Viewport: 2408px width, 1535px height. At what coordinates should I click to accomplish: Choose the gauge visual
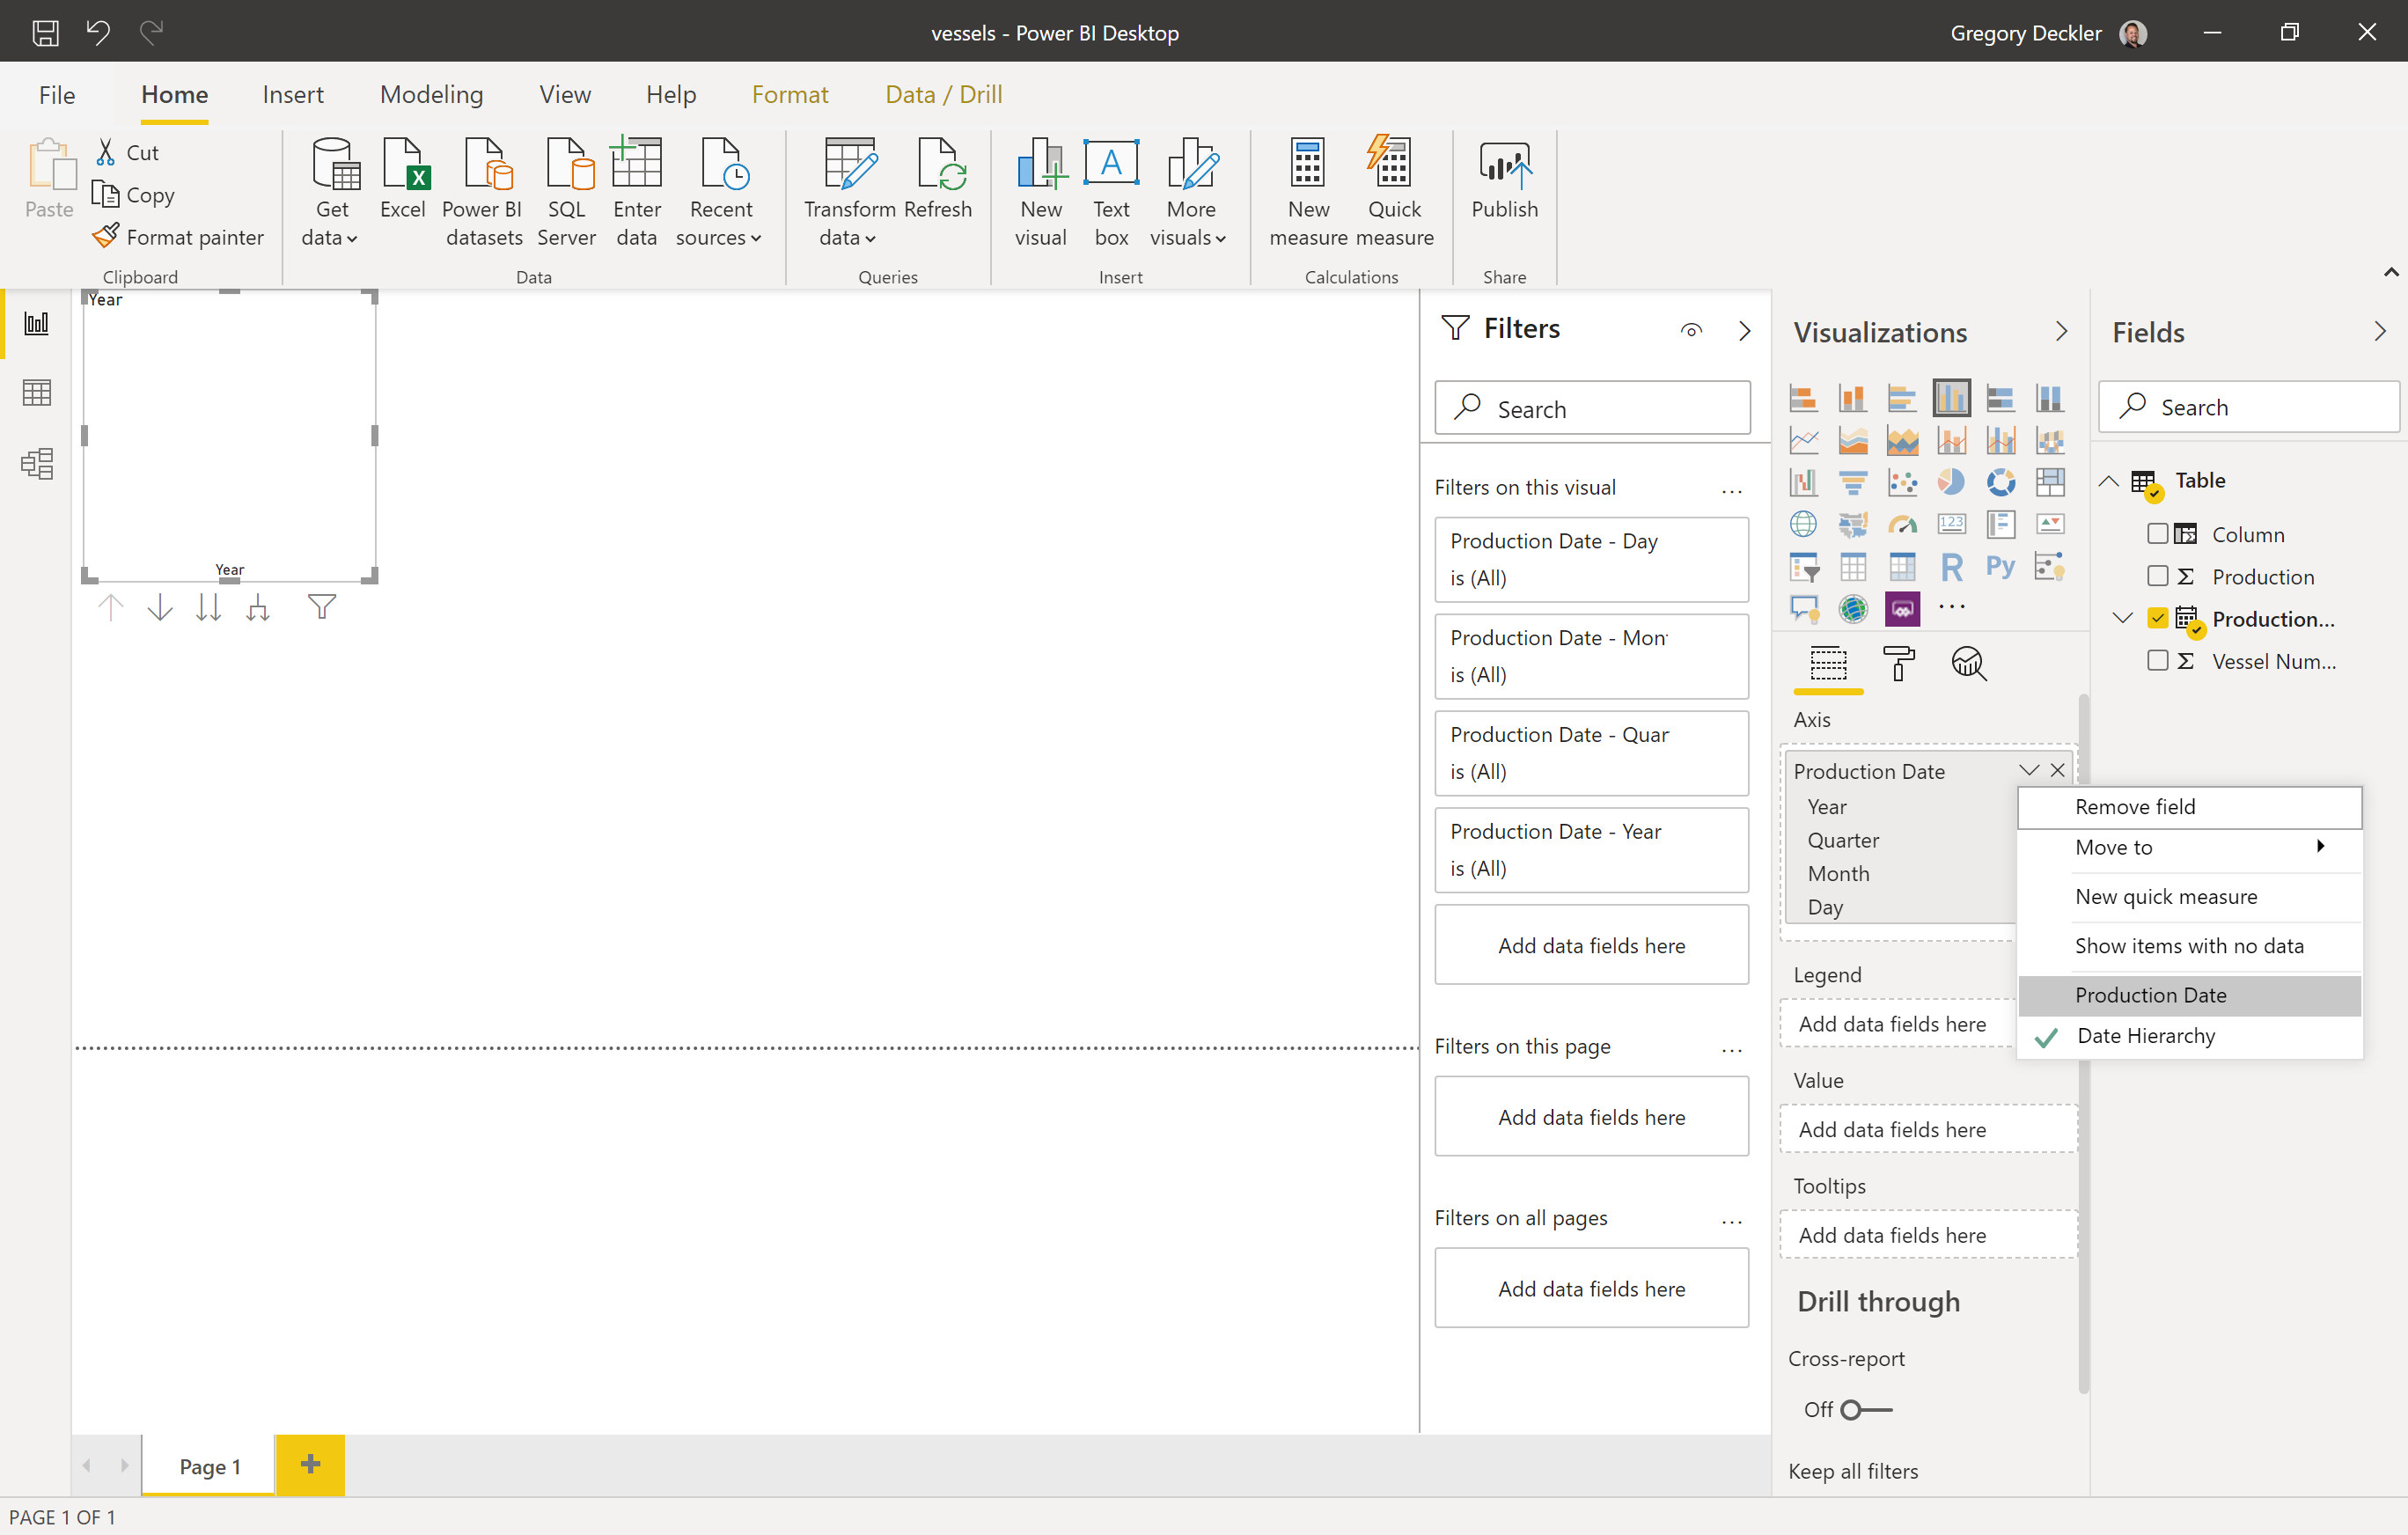[x=1901, y=524]
